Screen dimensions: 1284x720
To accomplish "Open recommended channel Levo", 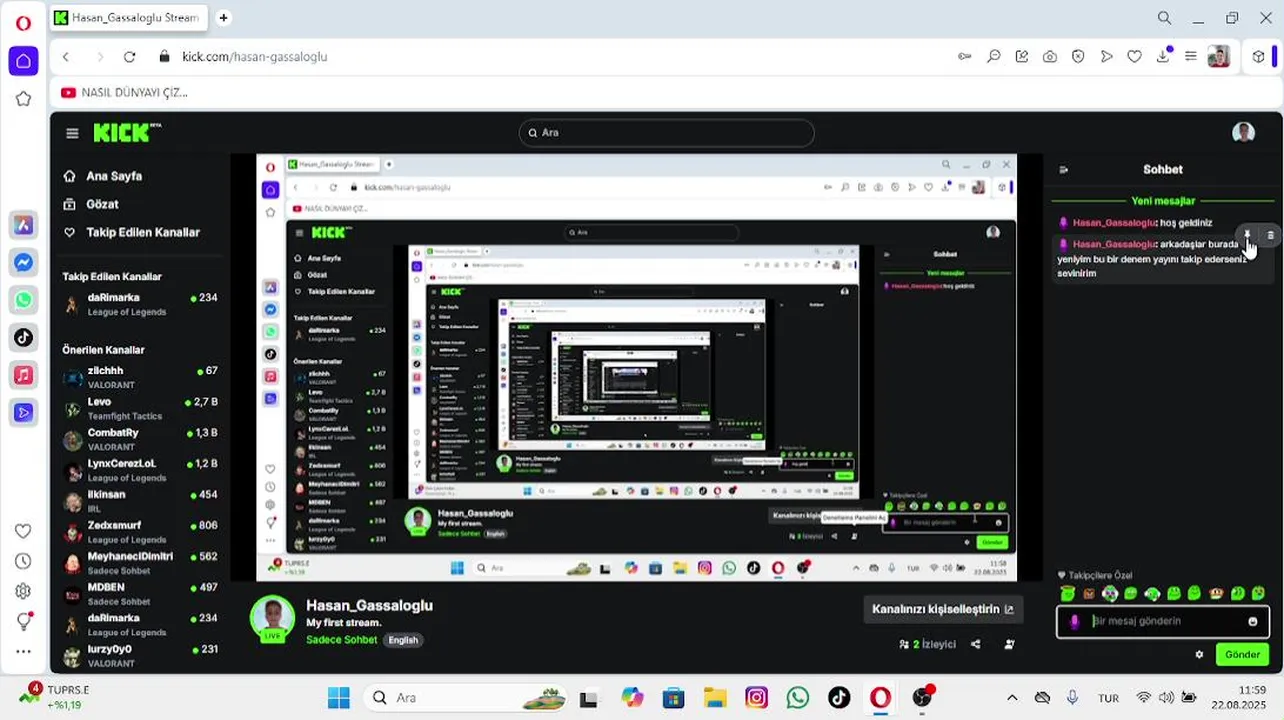I will (x=140, y=408).
